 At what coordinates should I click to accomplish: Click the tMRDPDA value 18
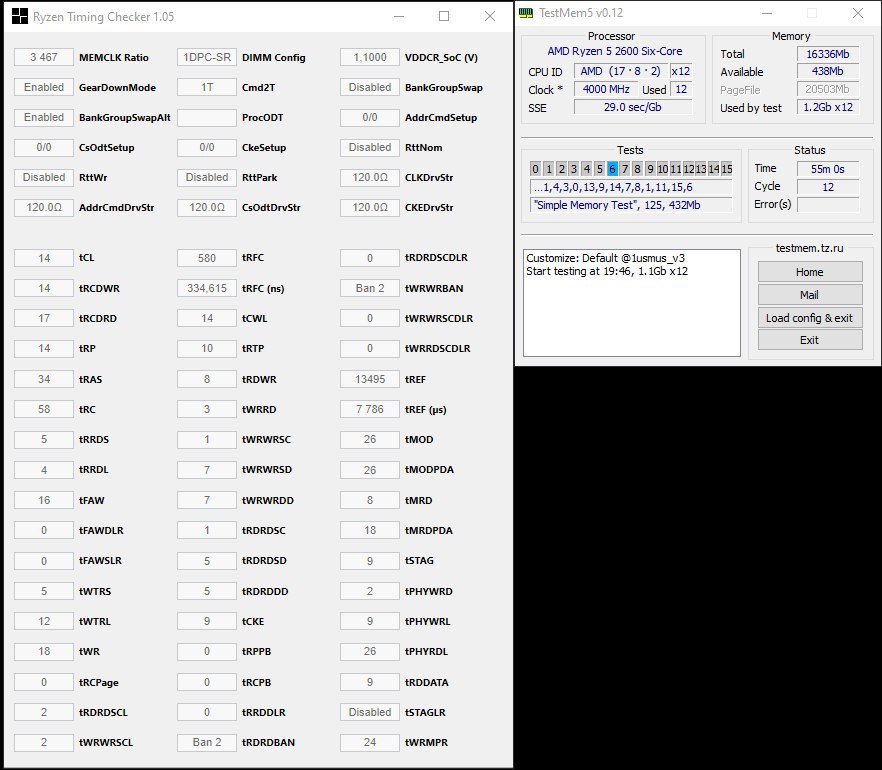(x=370, y=530)
